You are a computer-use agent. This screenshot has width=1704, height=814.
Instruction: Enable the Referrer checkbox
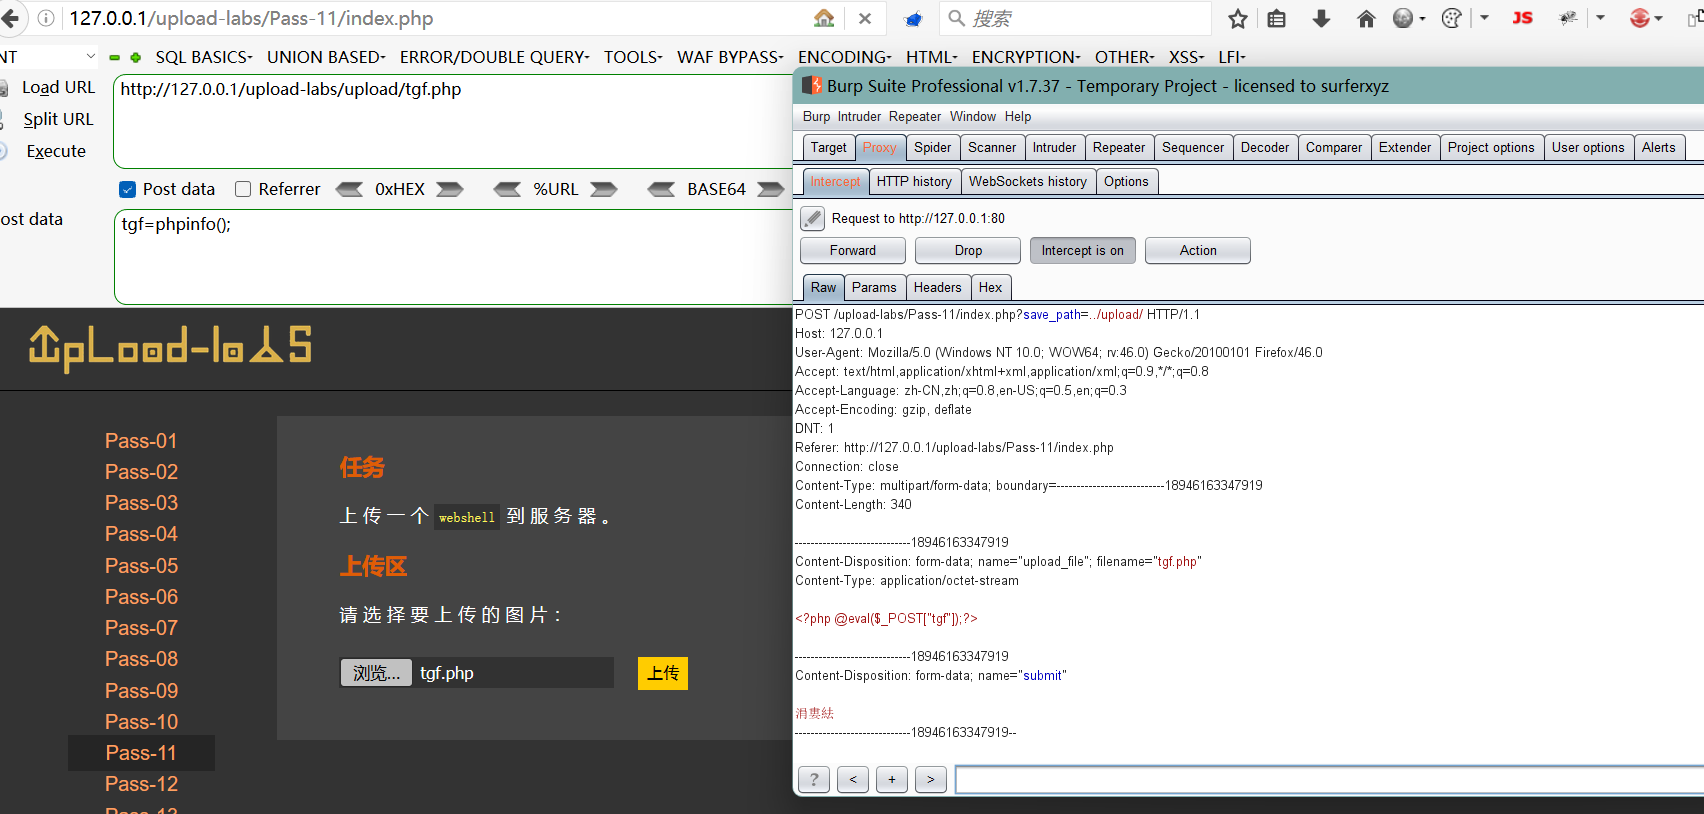point(242,189)
